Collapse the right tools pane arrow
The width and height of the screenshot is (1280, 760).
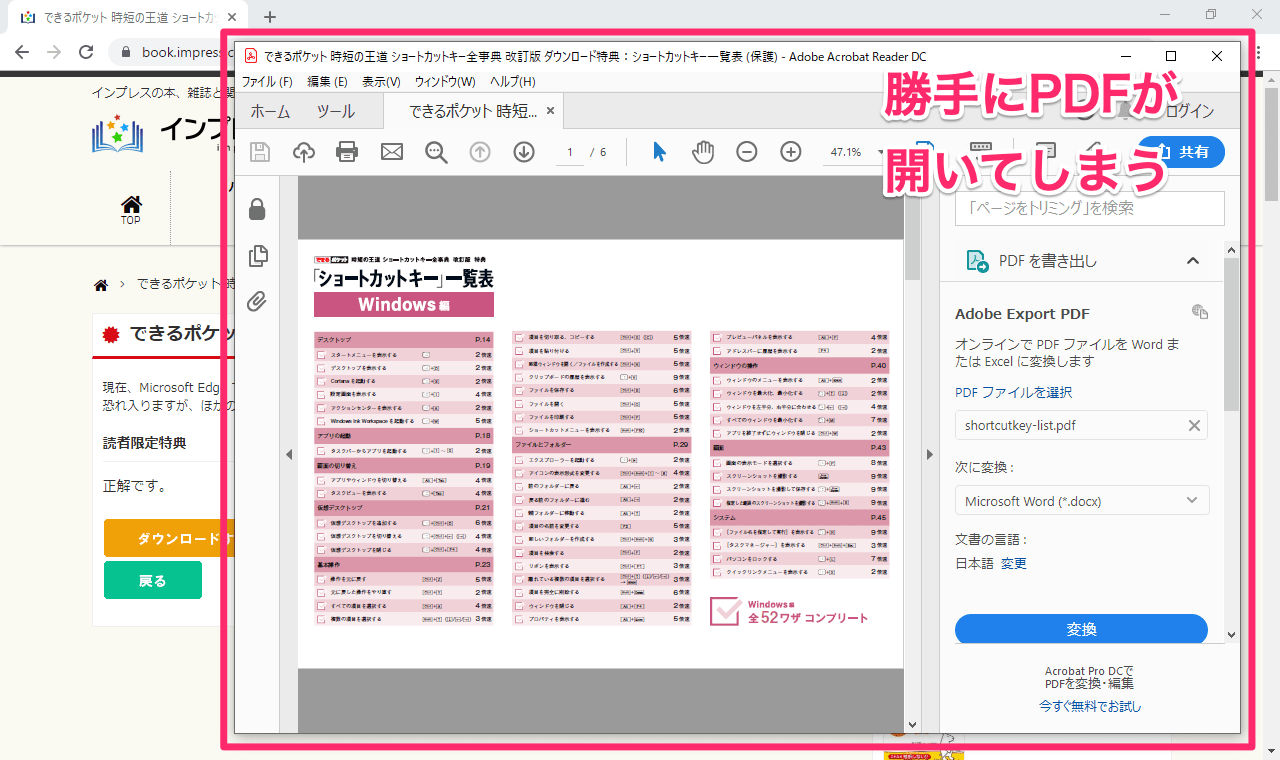929,454
